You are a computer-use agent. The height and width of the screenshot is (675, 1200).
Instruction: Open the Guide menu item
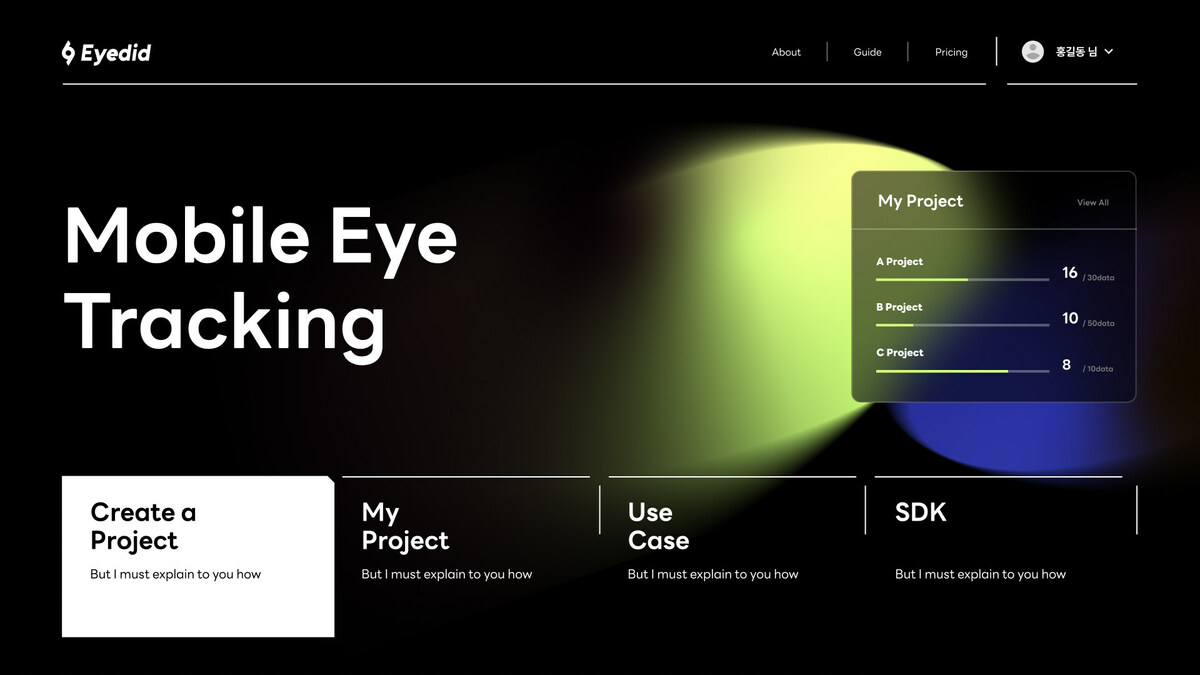pyautogui.click(x=867, y=52)
